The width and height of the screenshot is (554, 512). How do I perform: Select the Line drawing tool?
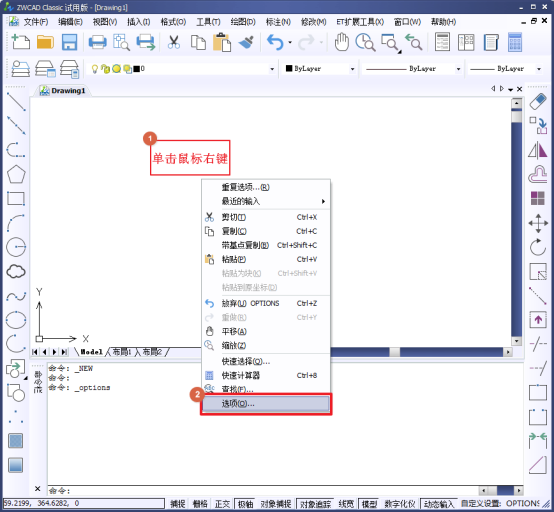click(x=16, y=102)
